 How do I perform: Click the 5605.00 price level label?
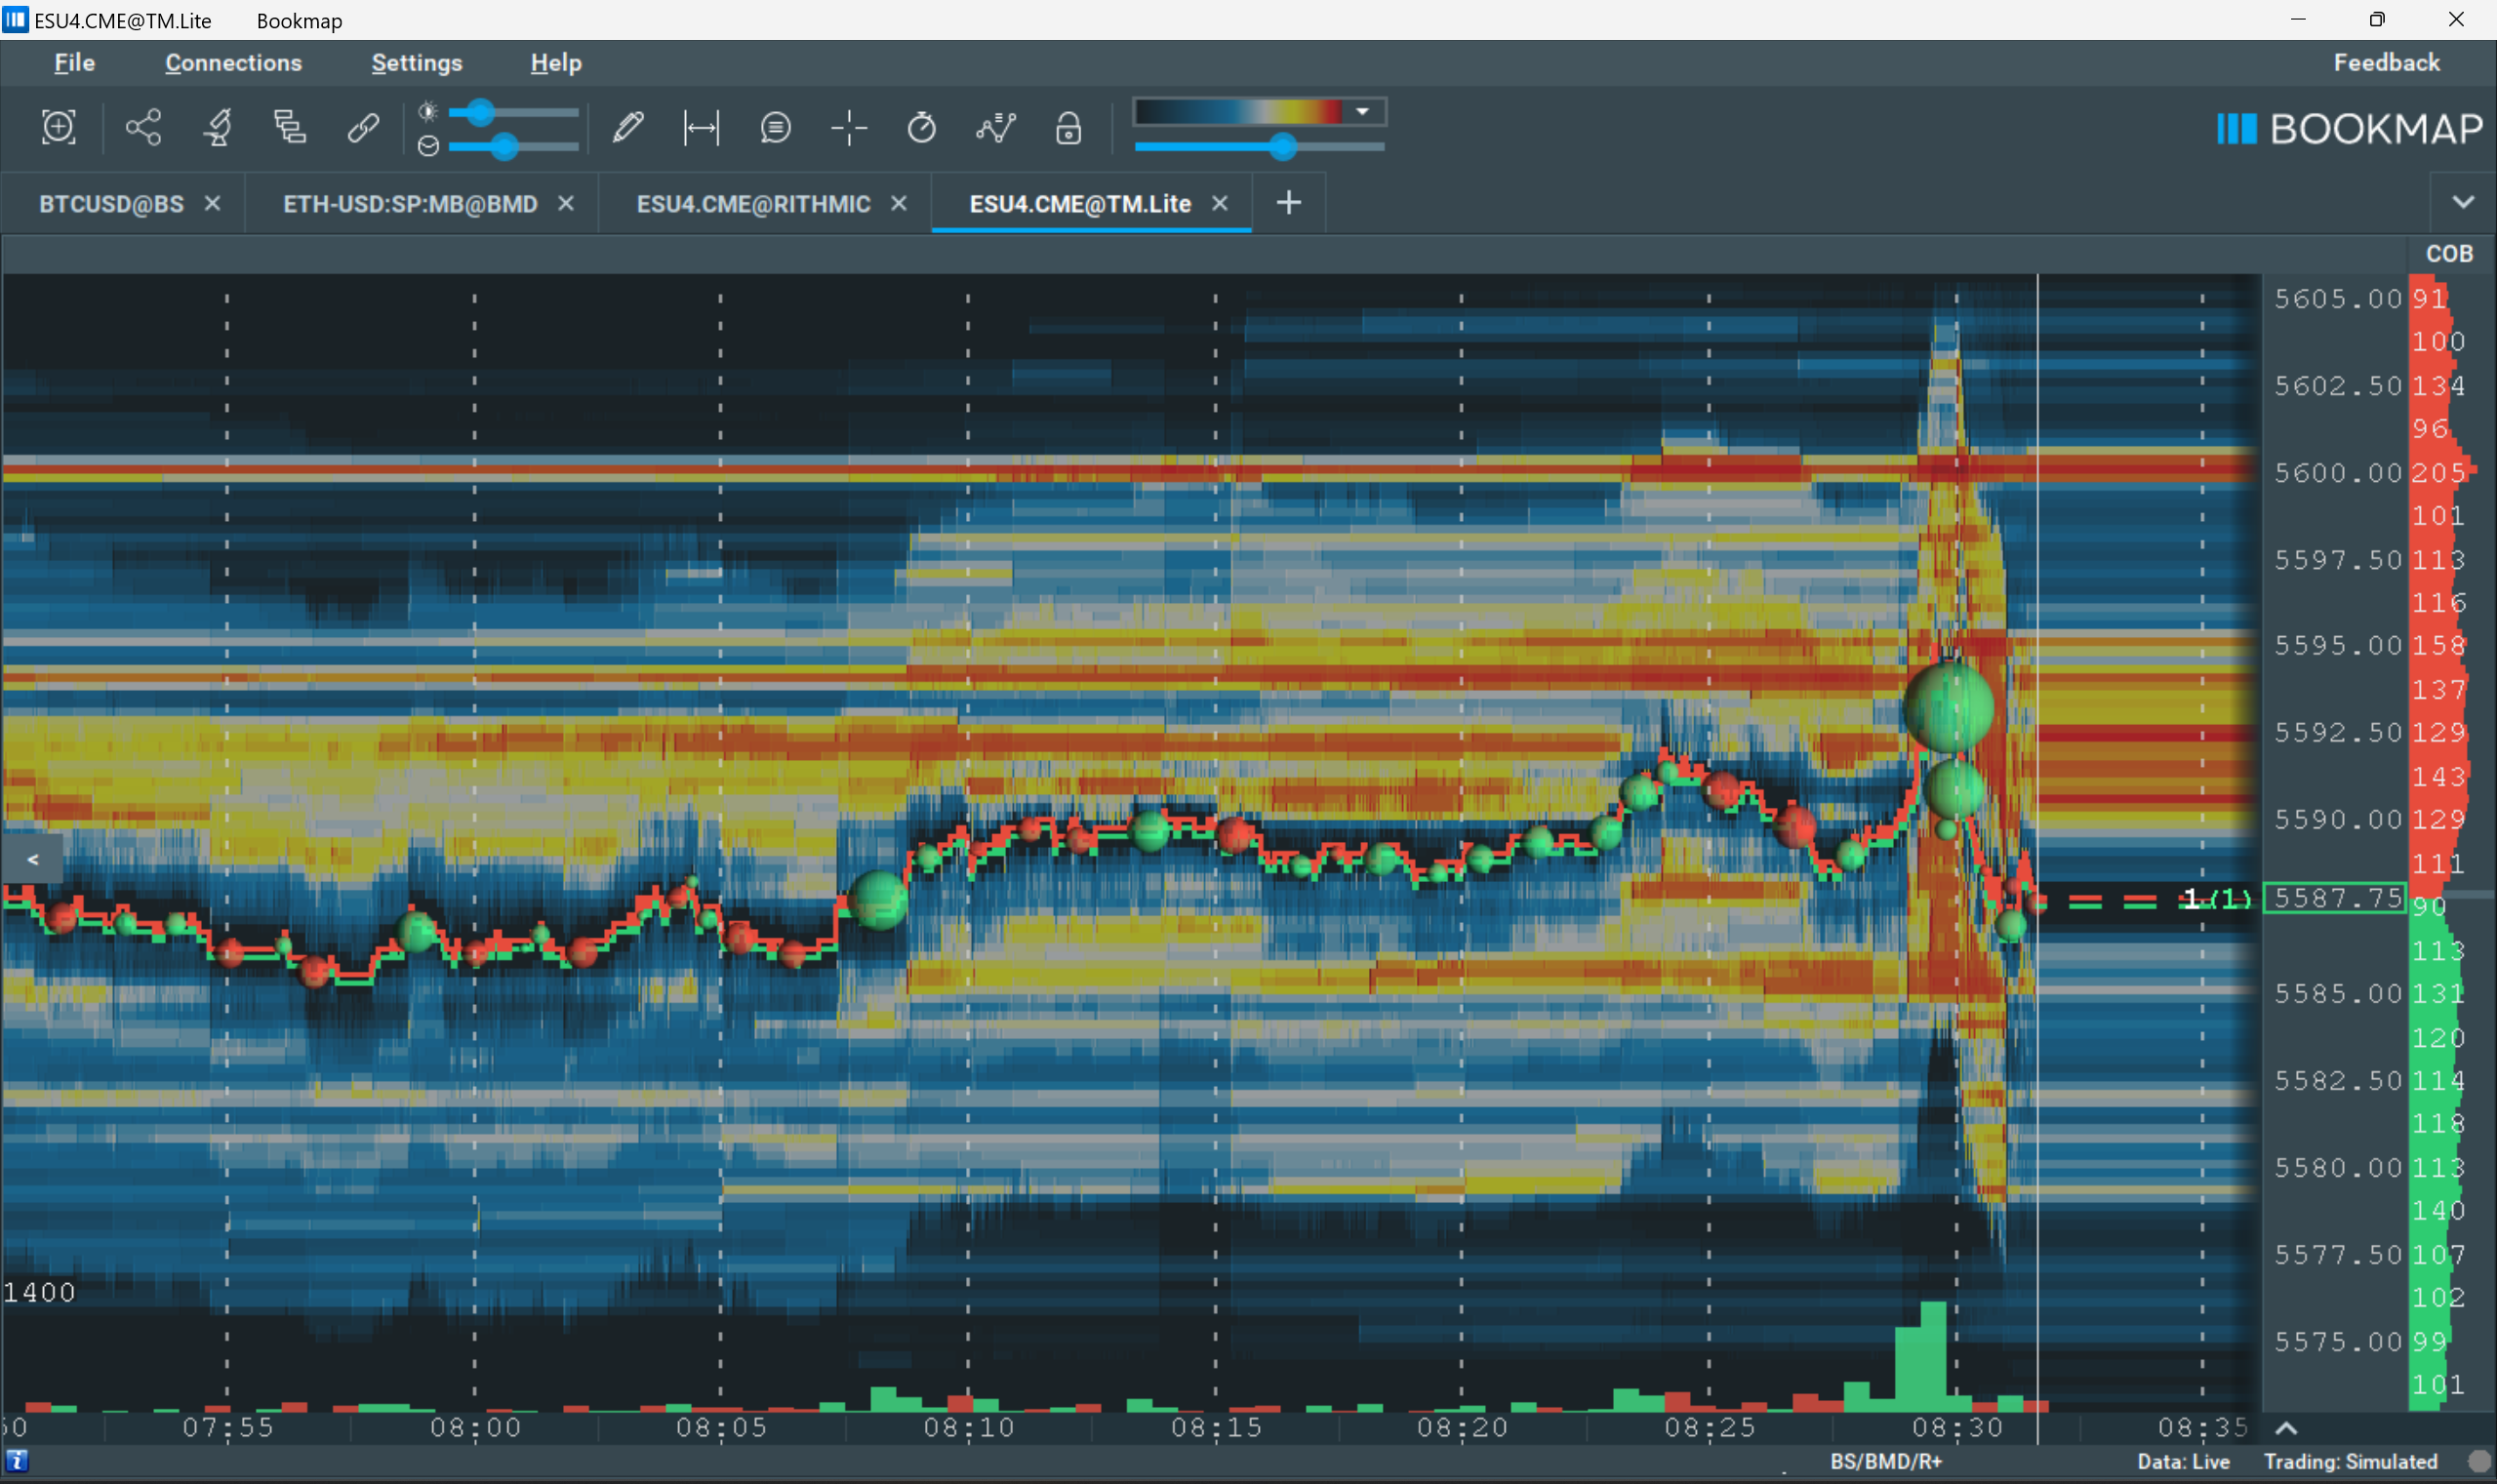click(2337, 298)
